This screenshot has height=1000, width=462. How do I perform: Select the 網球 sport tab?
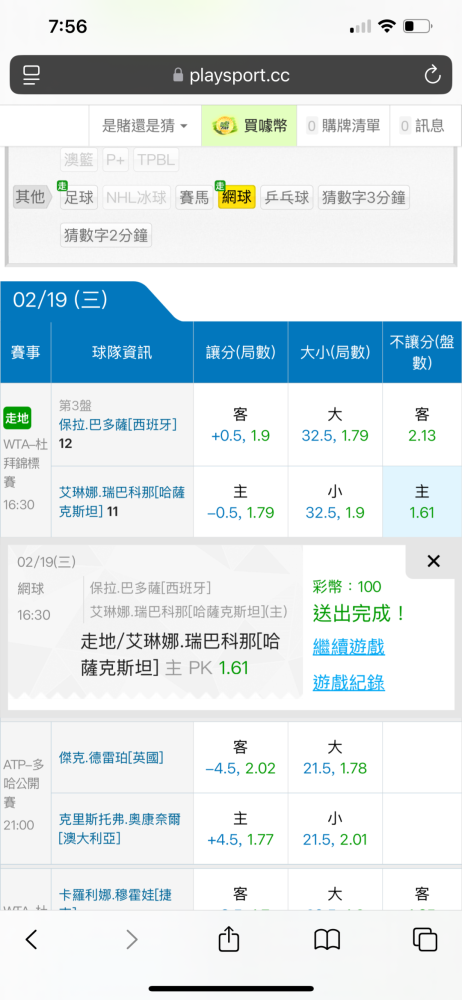pos(237,197)
